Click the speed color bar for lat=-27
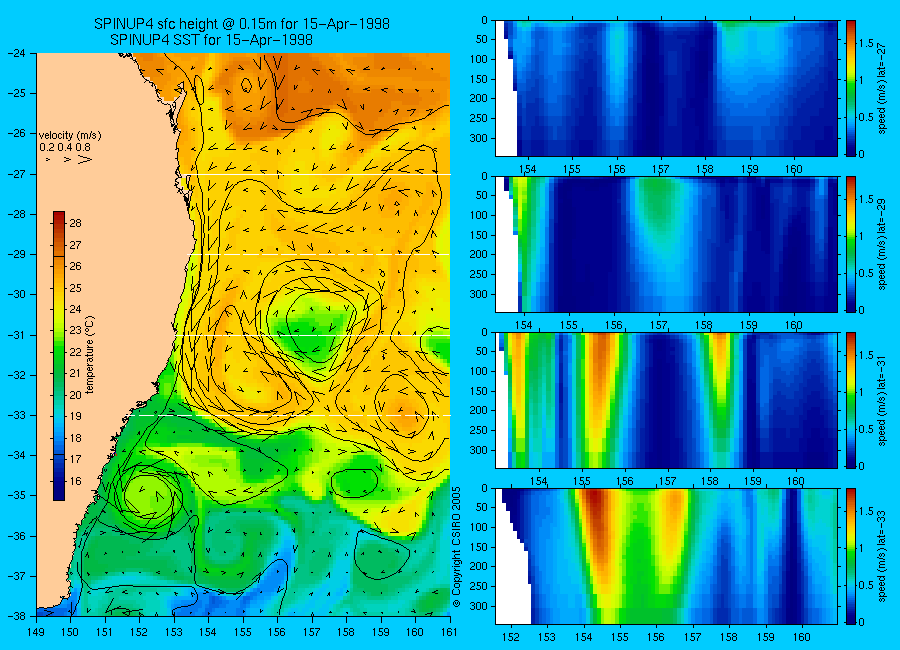The width and height of the screenshot is (900, 650). click(851, 88)
